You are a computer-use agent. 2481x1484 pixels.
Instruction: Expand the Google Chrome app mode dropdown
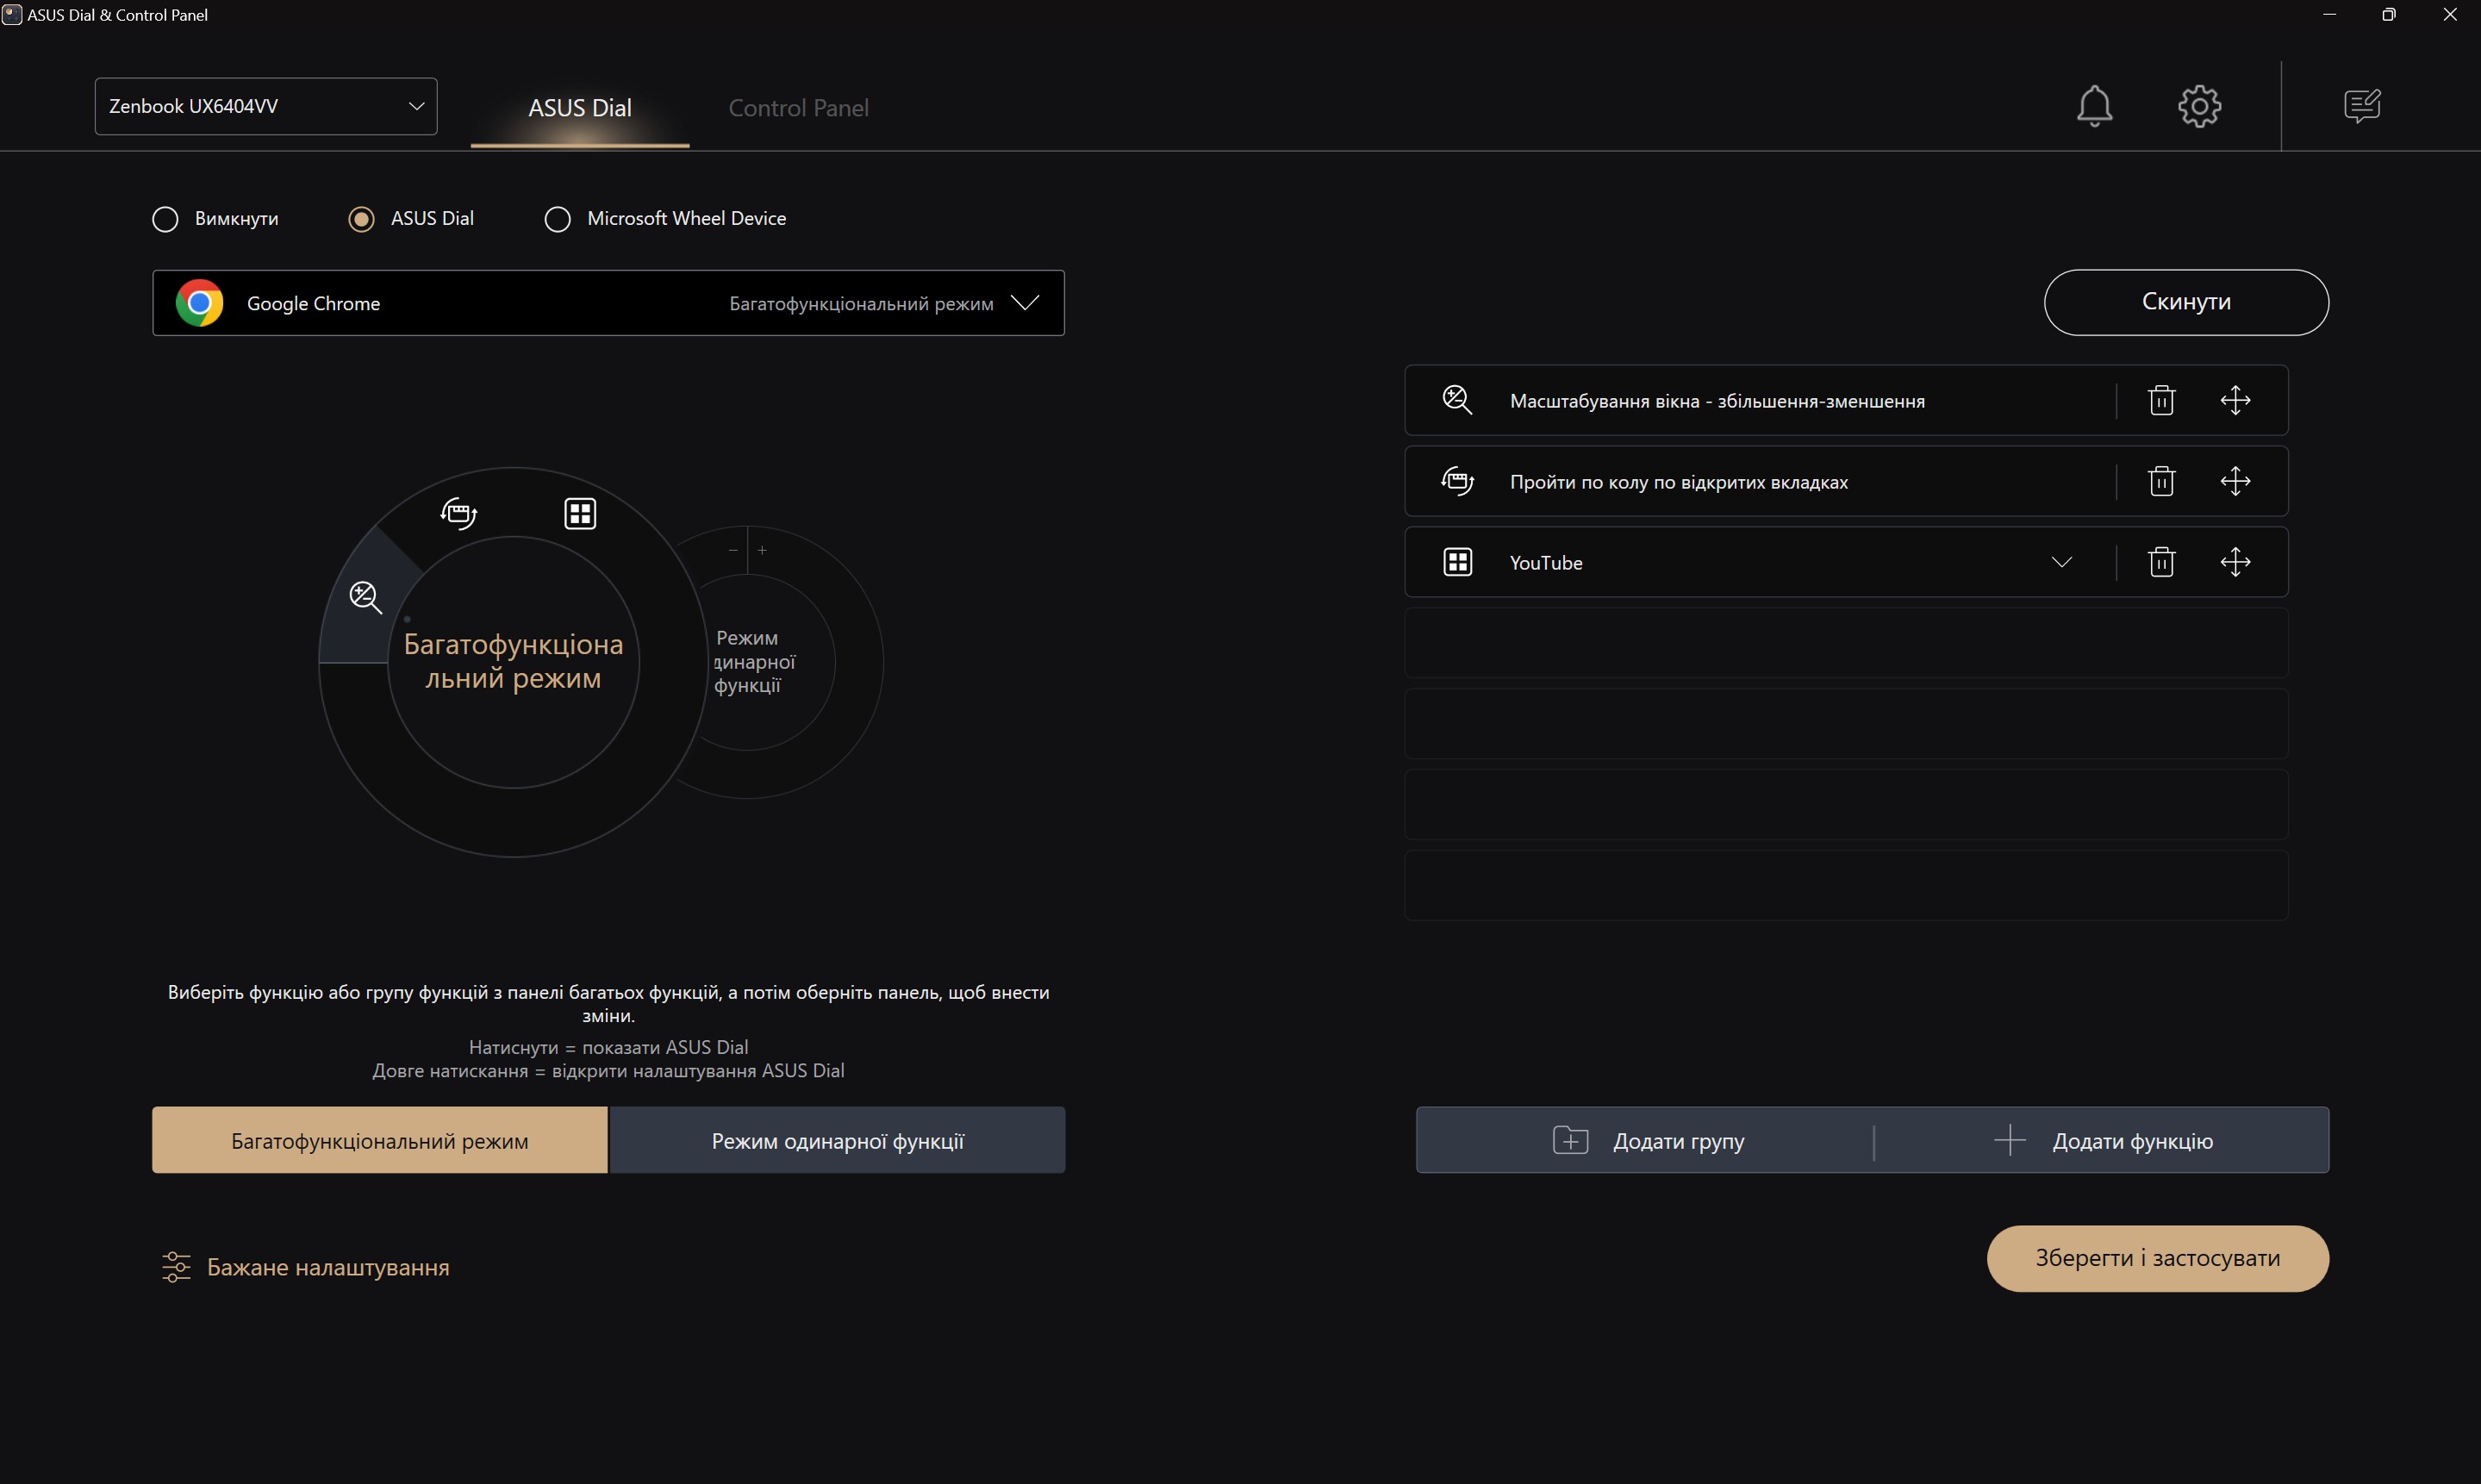(x=1024, y=303)
